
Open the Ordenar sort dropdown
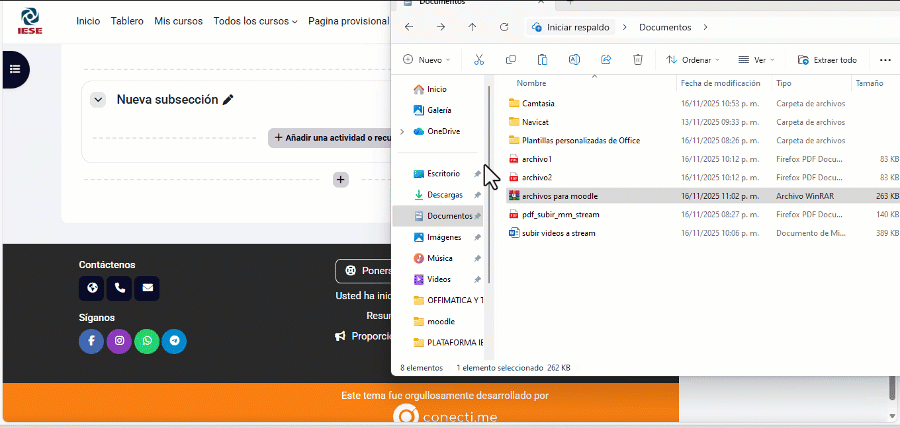click(x=692, y=60)
